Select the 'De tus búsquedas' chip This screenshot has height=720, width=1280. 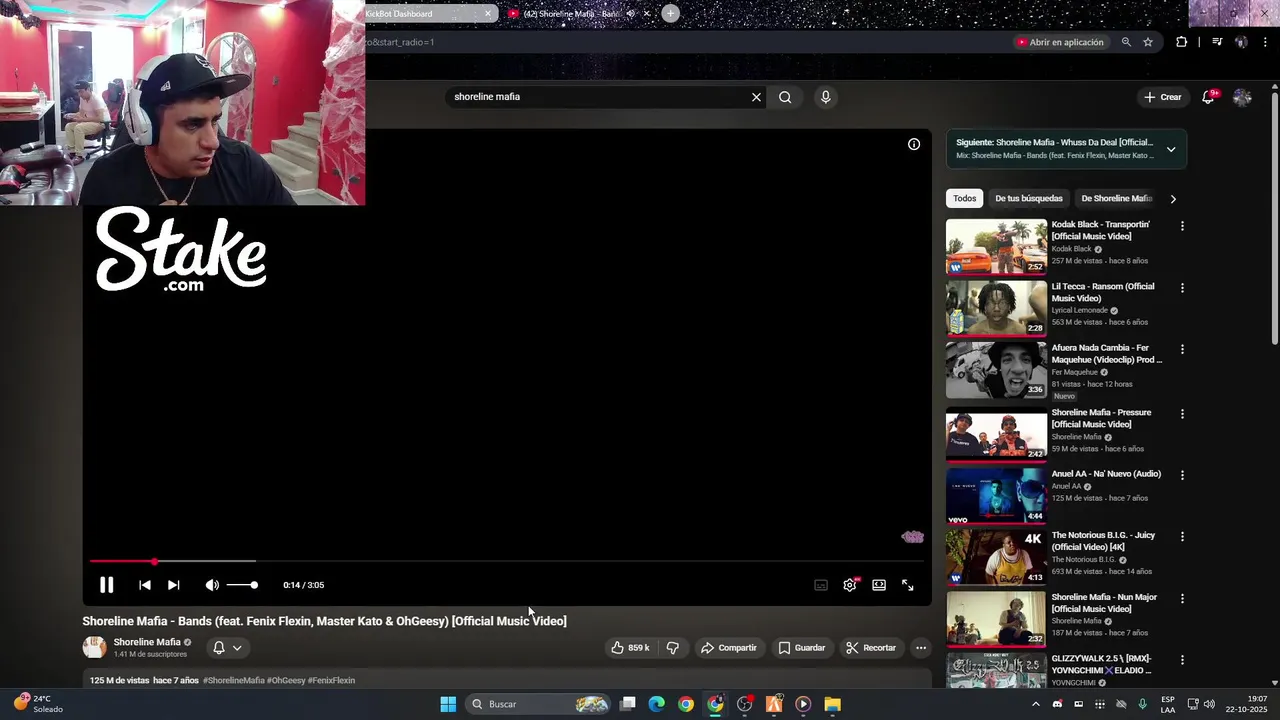(x=1029, y=198)
